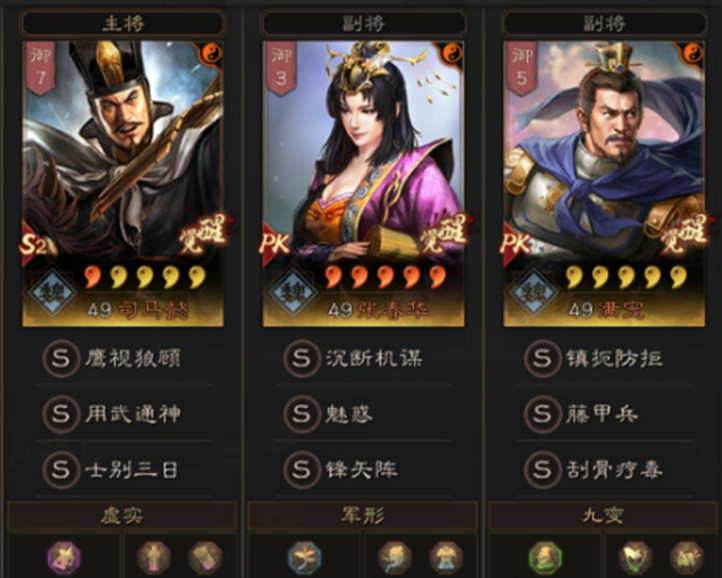
Task: Choose the 藤甲兵 skill
Action: click(604, 414)
